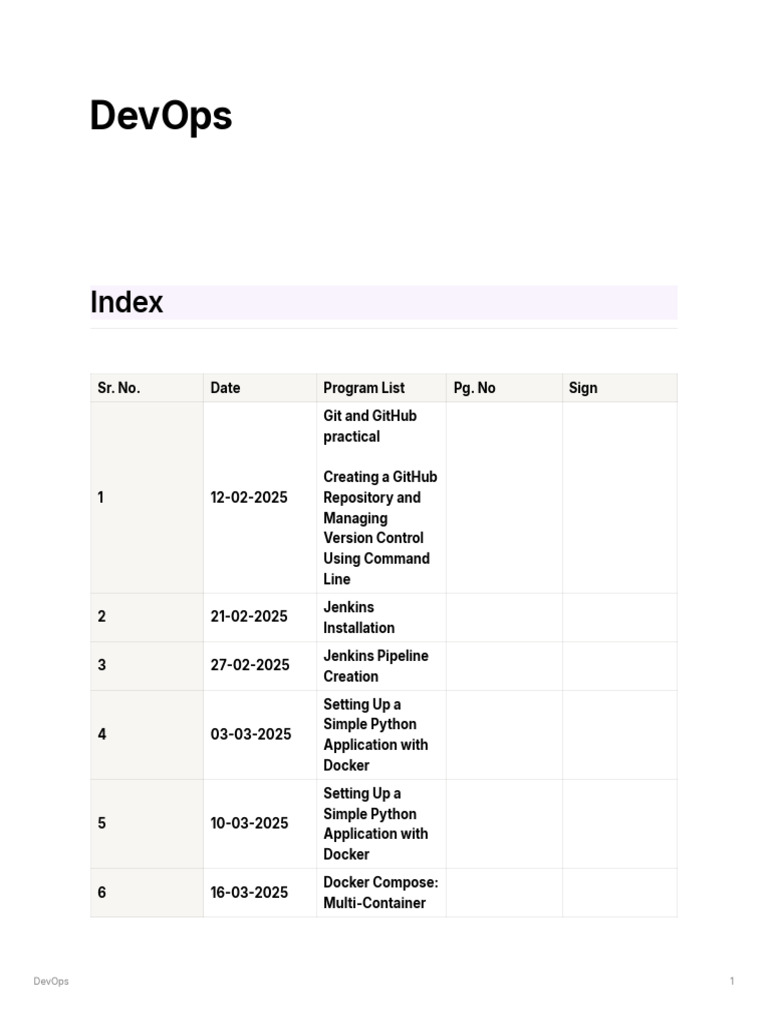Click the Jenkins Pipeline Creation entry
This screenshot has height=1024, width=768.
[375, 666]
